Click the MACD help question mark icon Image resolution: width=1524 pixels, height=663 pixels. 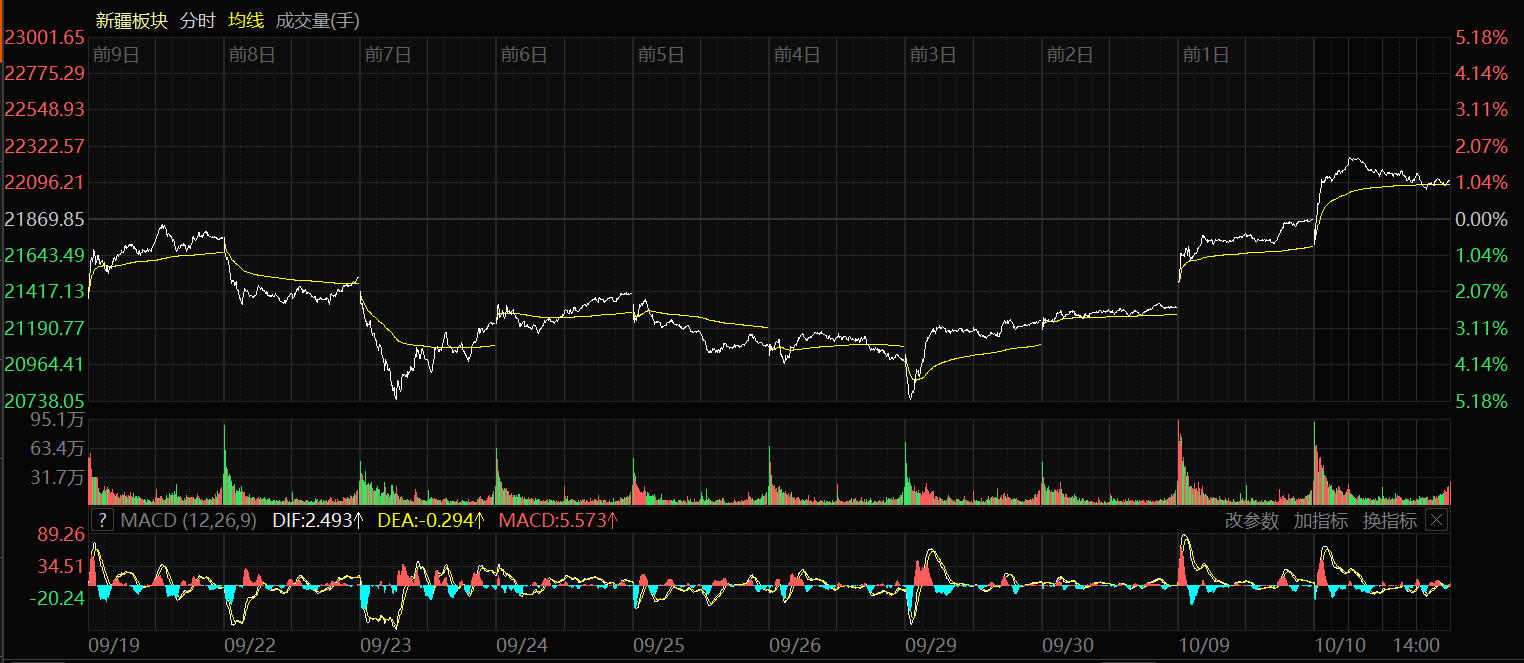point(102,520)
